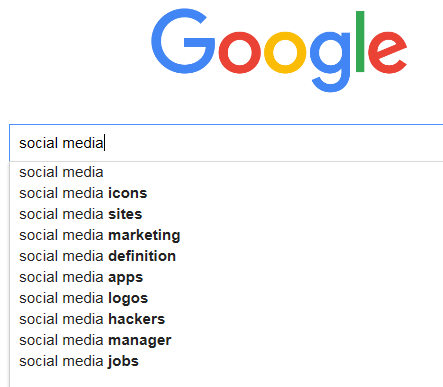
Task: Choose the 'social media icons' suggestion
Action: (226, 193)
